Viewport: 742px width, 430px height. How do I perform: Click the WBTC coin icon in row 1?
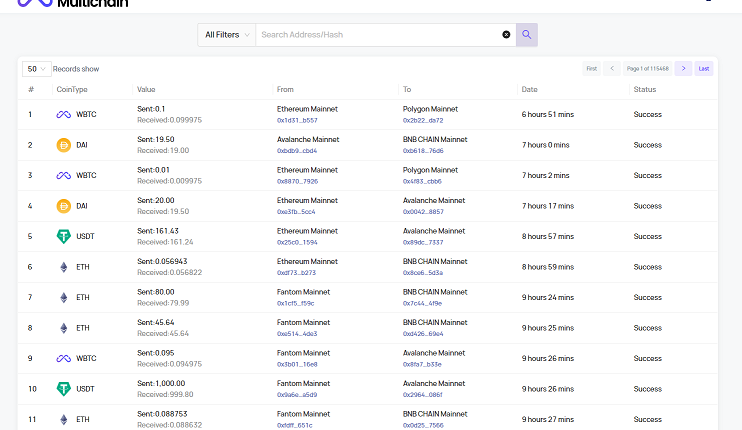click(x=63, y=115)
